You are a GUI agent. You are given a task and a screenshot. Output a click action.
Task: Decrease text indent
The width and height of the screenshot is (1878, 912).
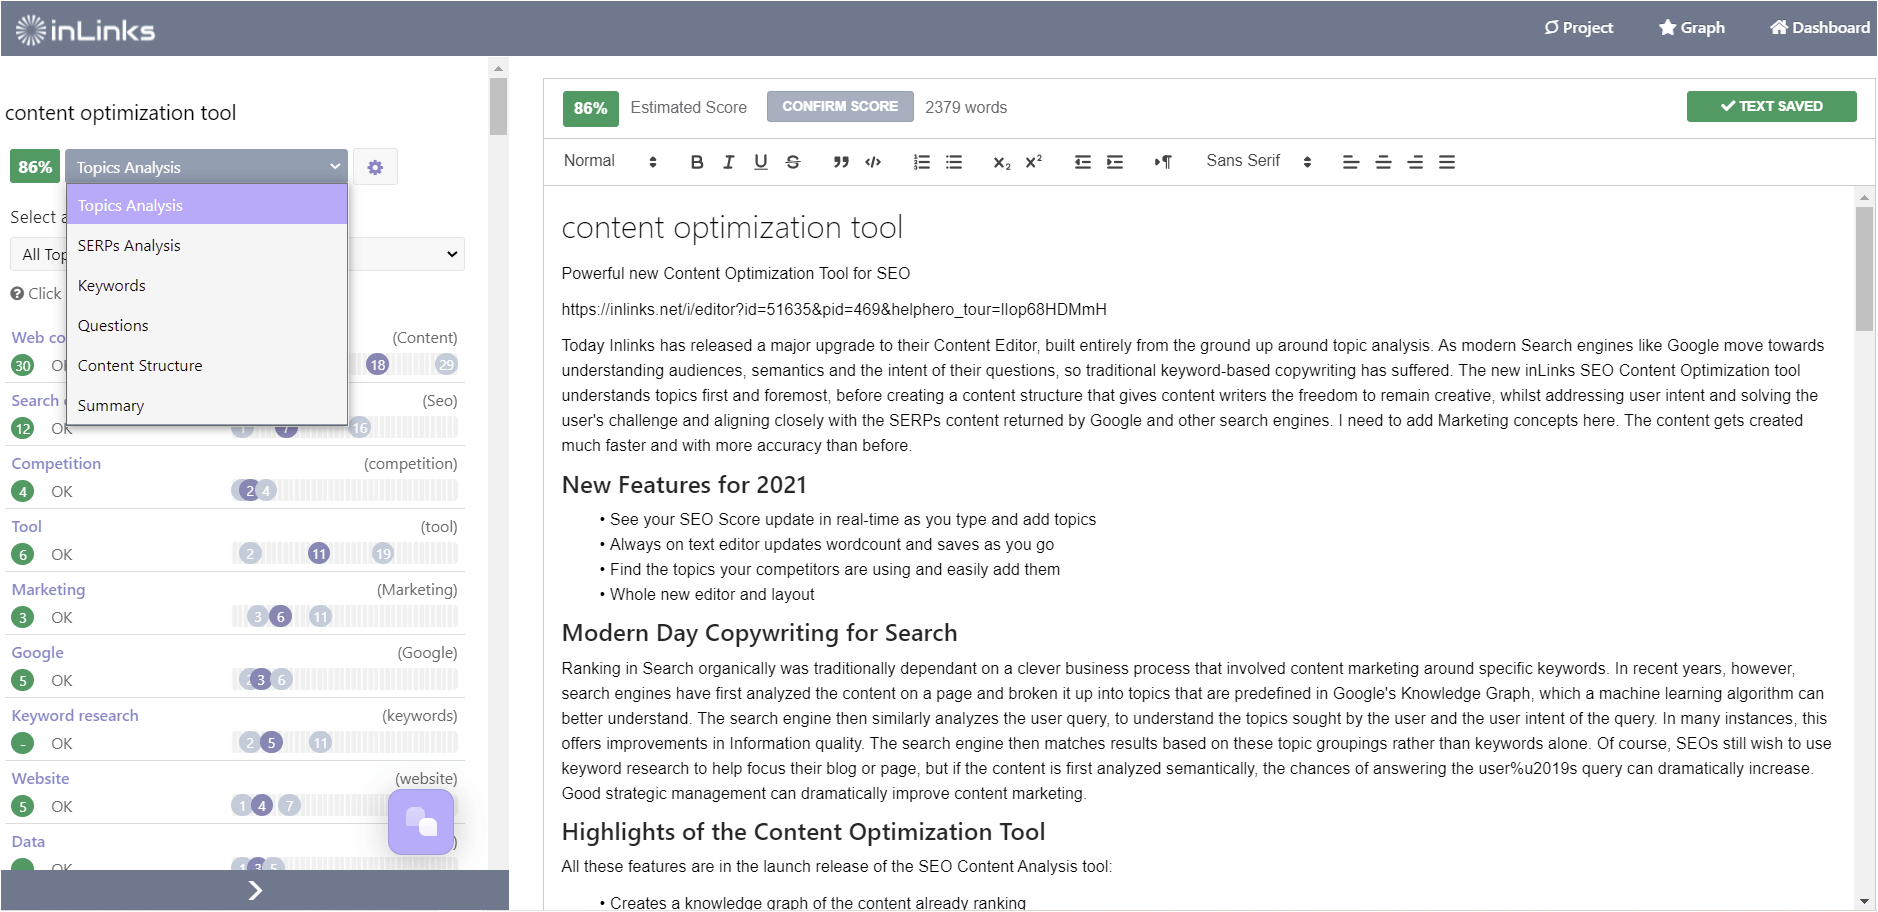(1083, 162)
